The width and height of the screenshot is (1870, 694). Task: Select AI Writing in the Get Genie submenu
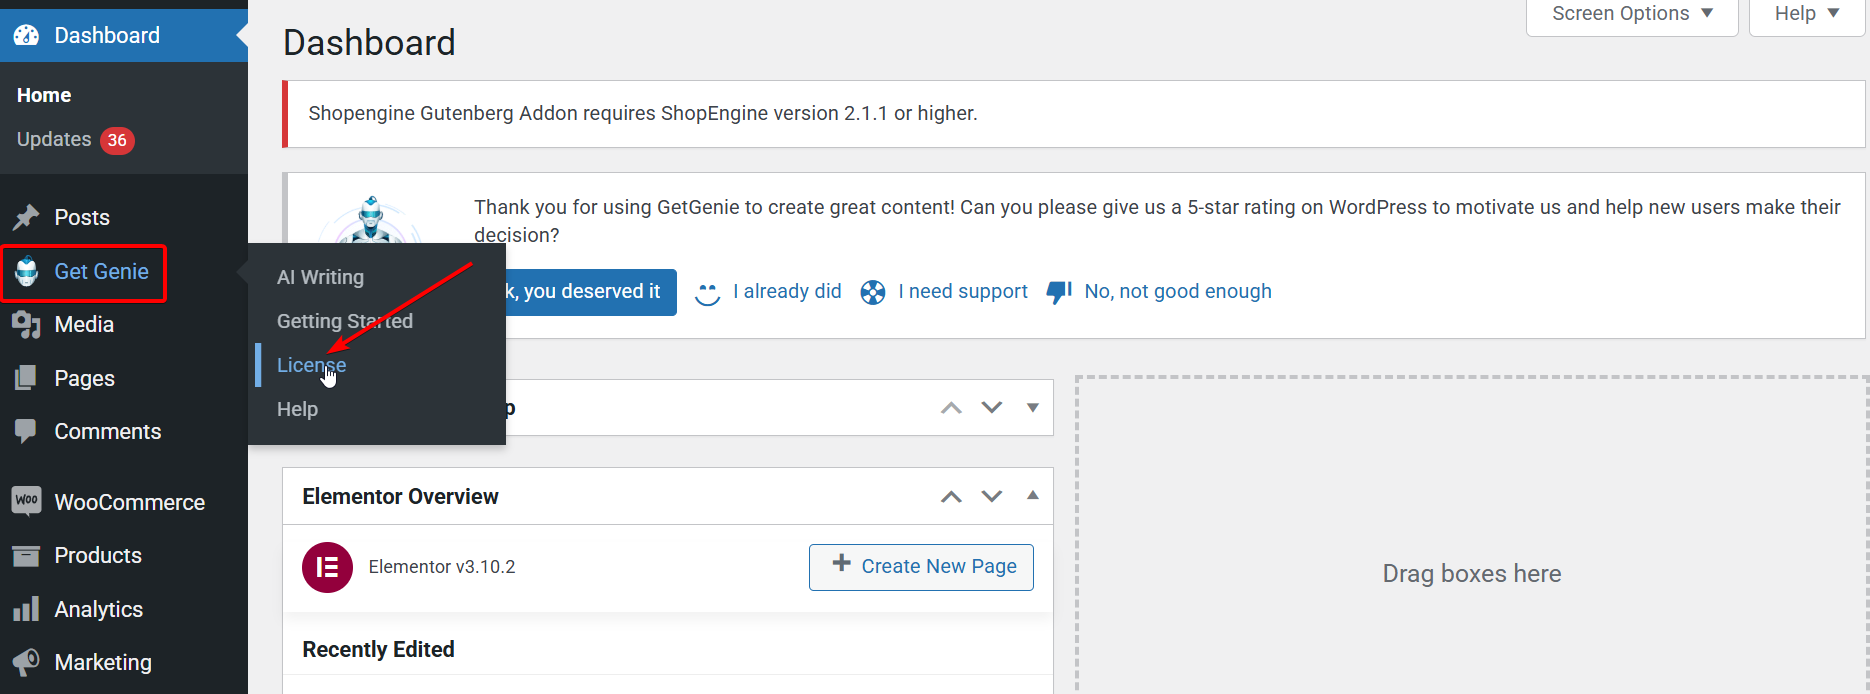[320, 277]
